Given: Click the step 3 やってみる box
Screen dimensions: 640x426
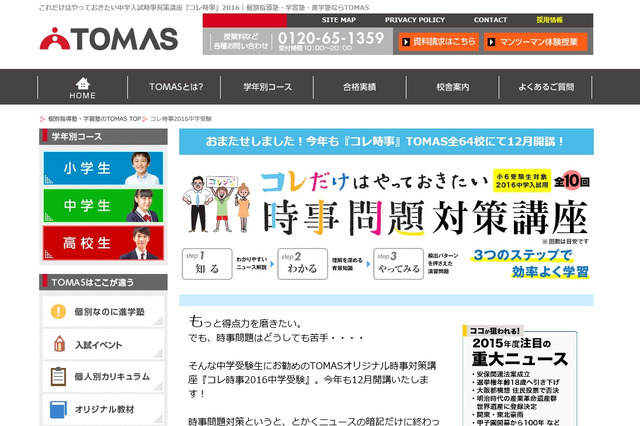Looking at the screenshot, I should 398,264.
